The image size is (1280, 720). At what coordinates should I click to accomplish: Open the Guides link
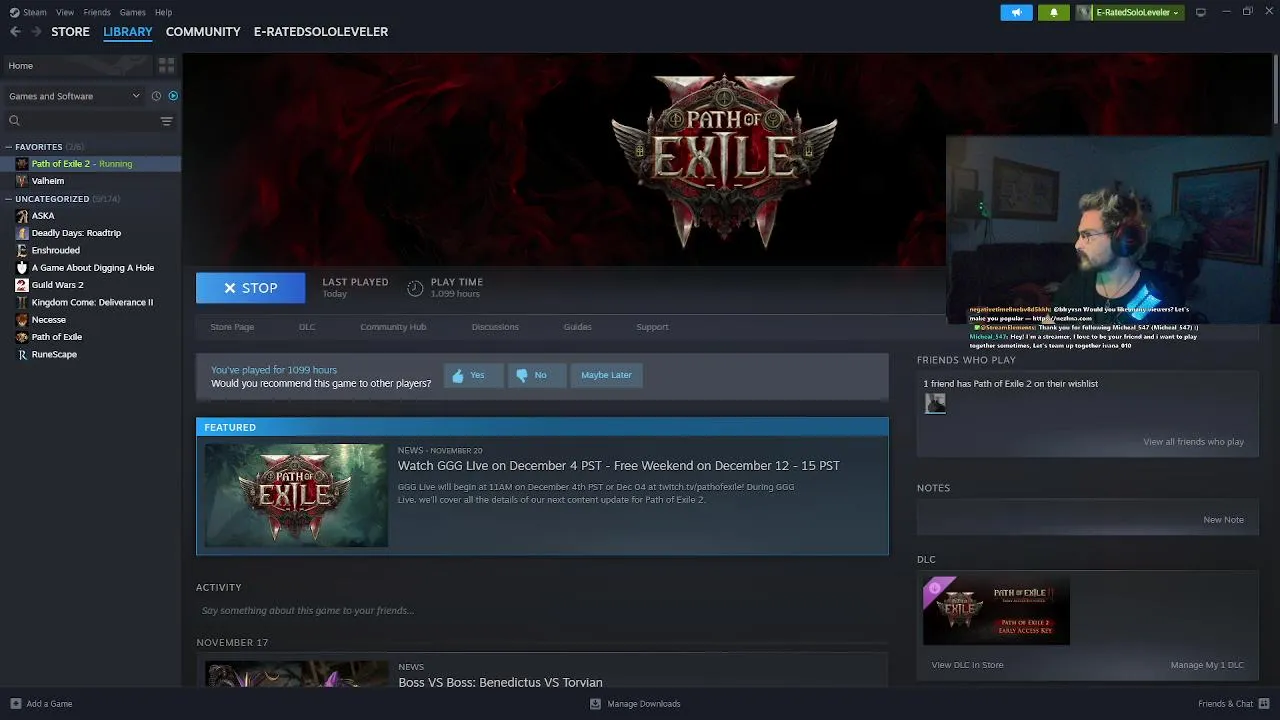[577, 327]
